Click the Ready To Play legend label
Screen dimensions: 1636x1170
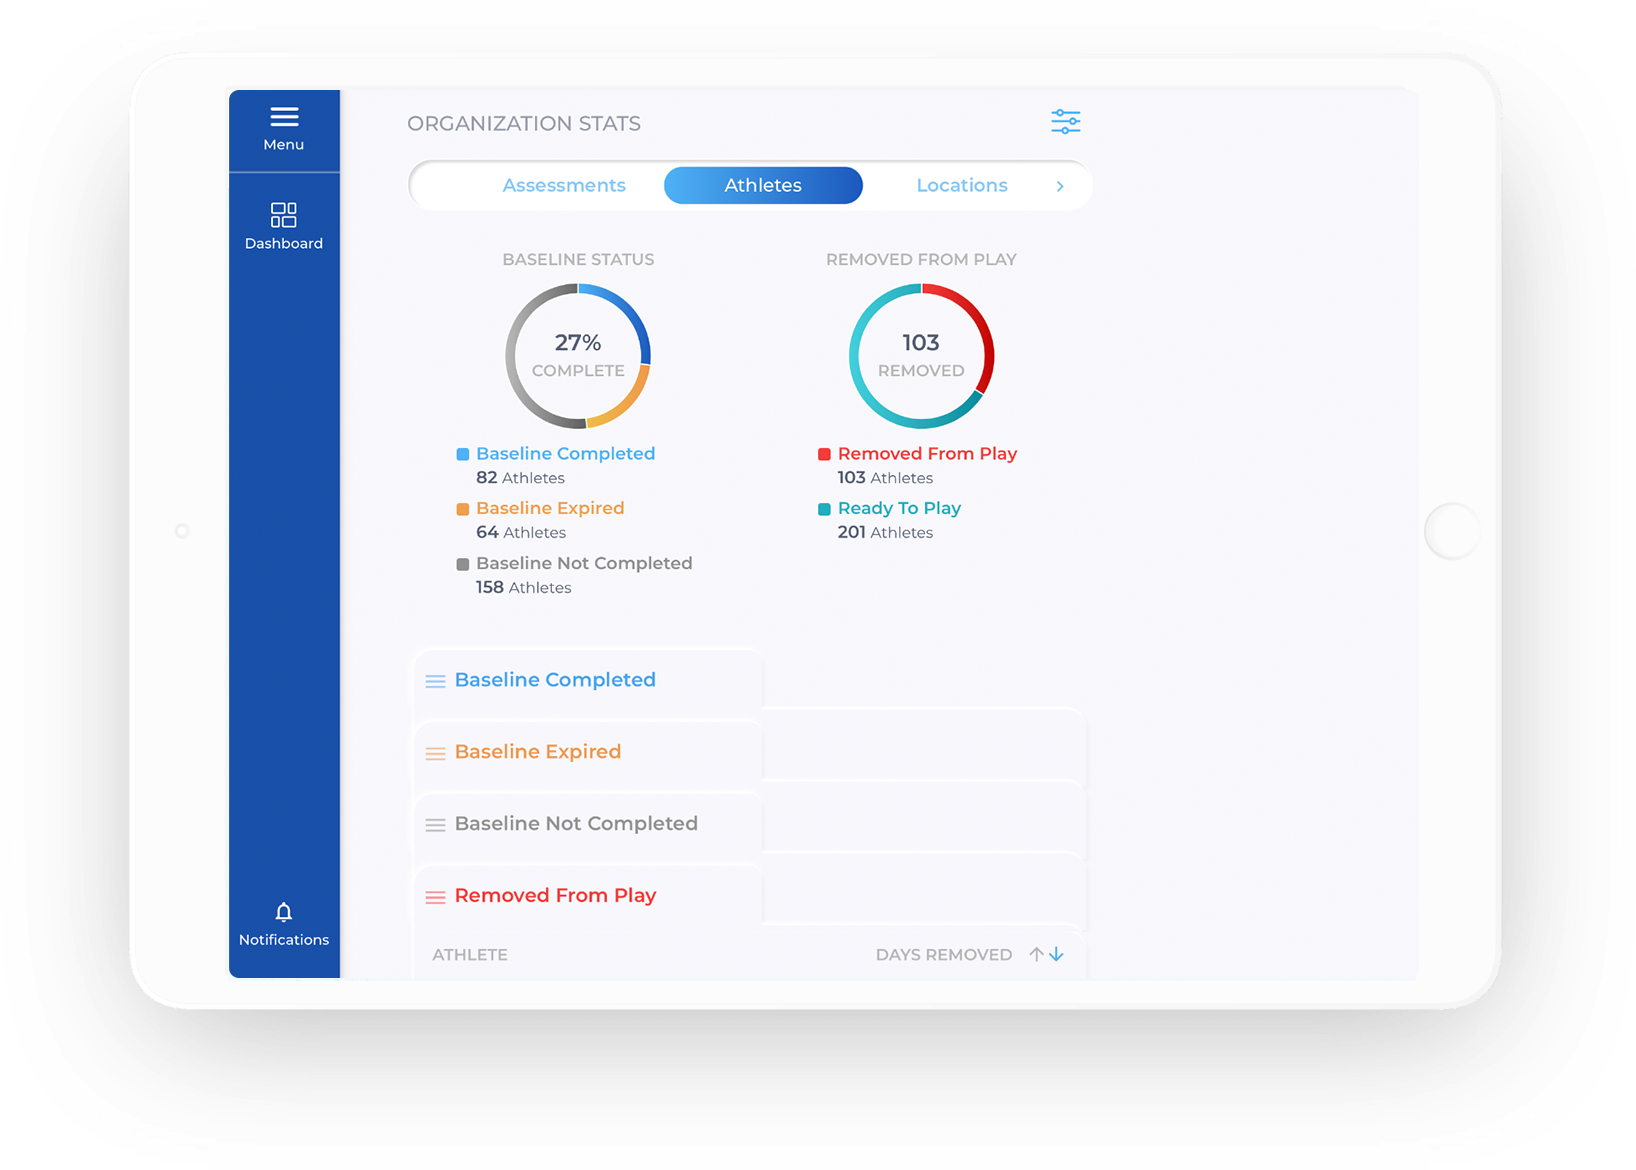[x=899, y=508]
